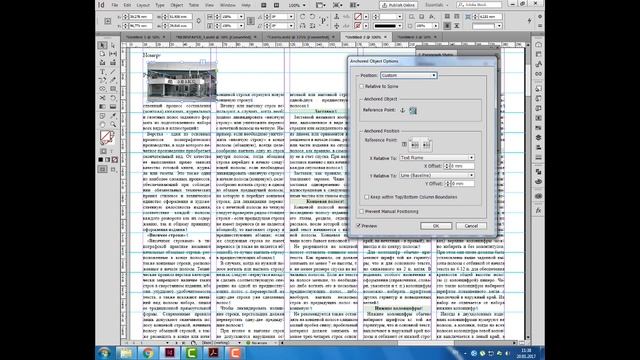Screen dimensions: 640x360
Task: Open InDesign from the Windows taskbar
Action: 170,352
